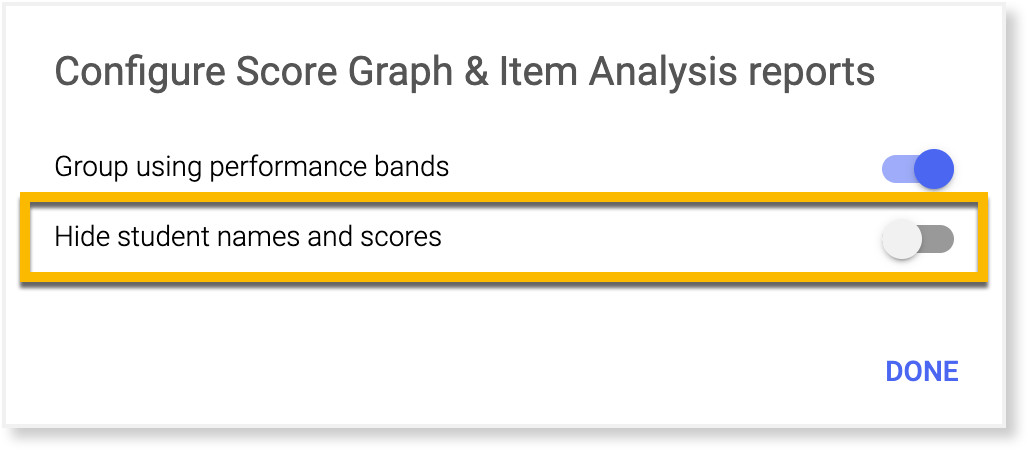This screenshot has width=1028, height=450.
Task: Close the configuration dialog with DONE
Action: click(x=921, y=371)
